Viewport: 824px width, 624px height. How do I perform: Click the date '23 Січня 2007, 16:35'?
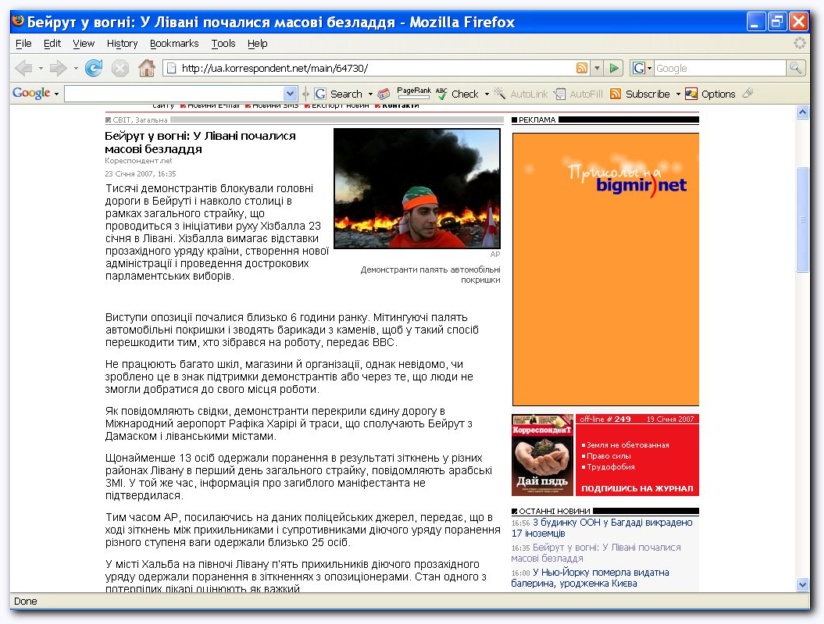(x=140, y=174)
